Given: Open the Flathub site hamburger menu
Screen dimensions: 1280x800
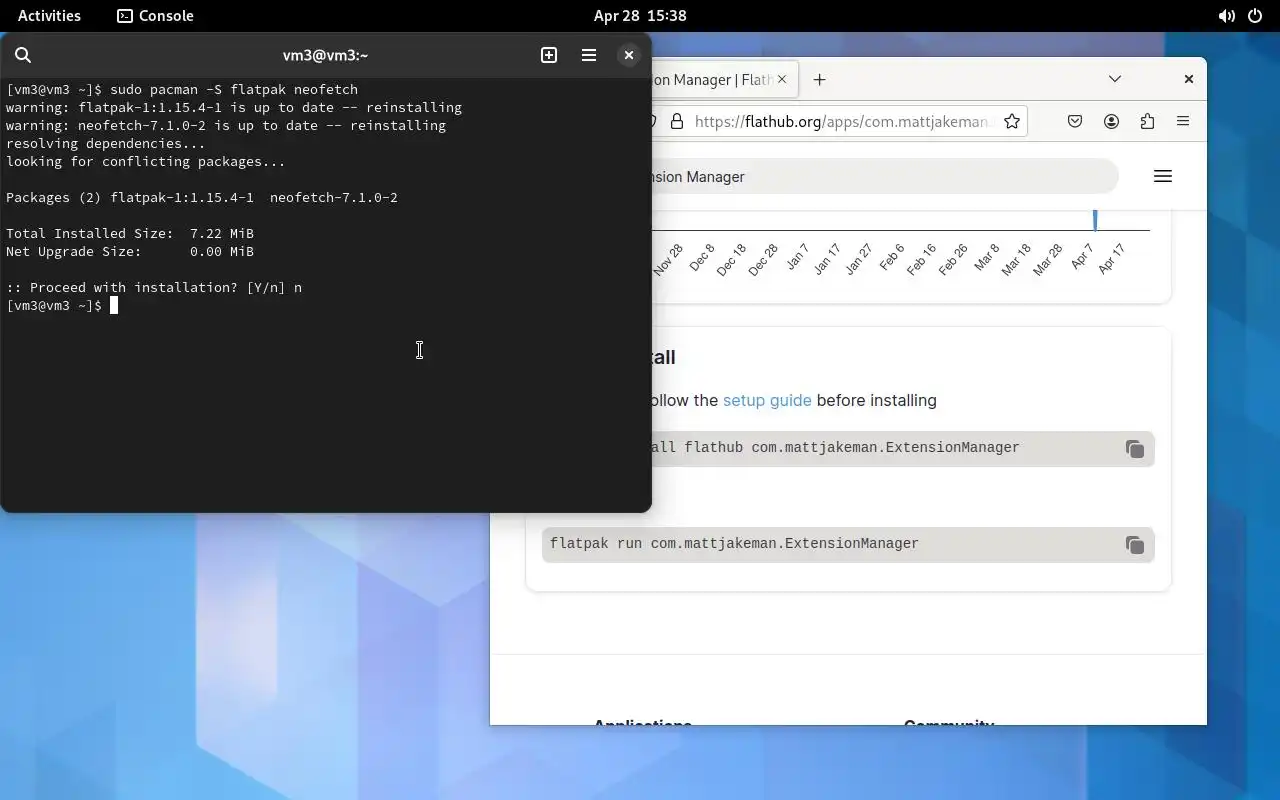Looking at the screenshot, I should 1162,176.
